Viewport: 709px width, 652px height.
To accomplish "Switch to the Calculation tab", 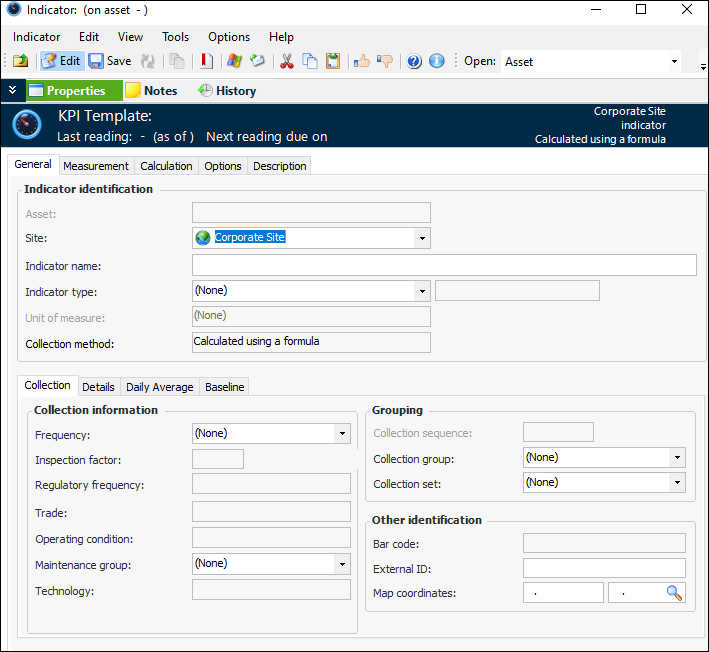I will (x=166, y=166).
